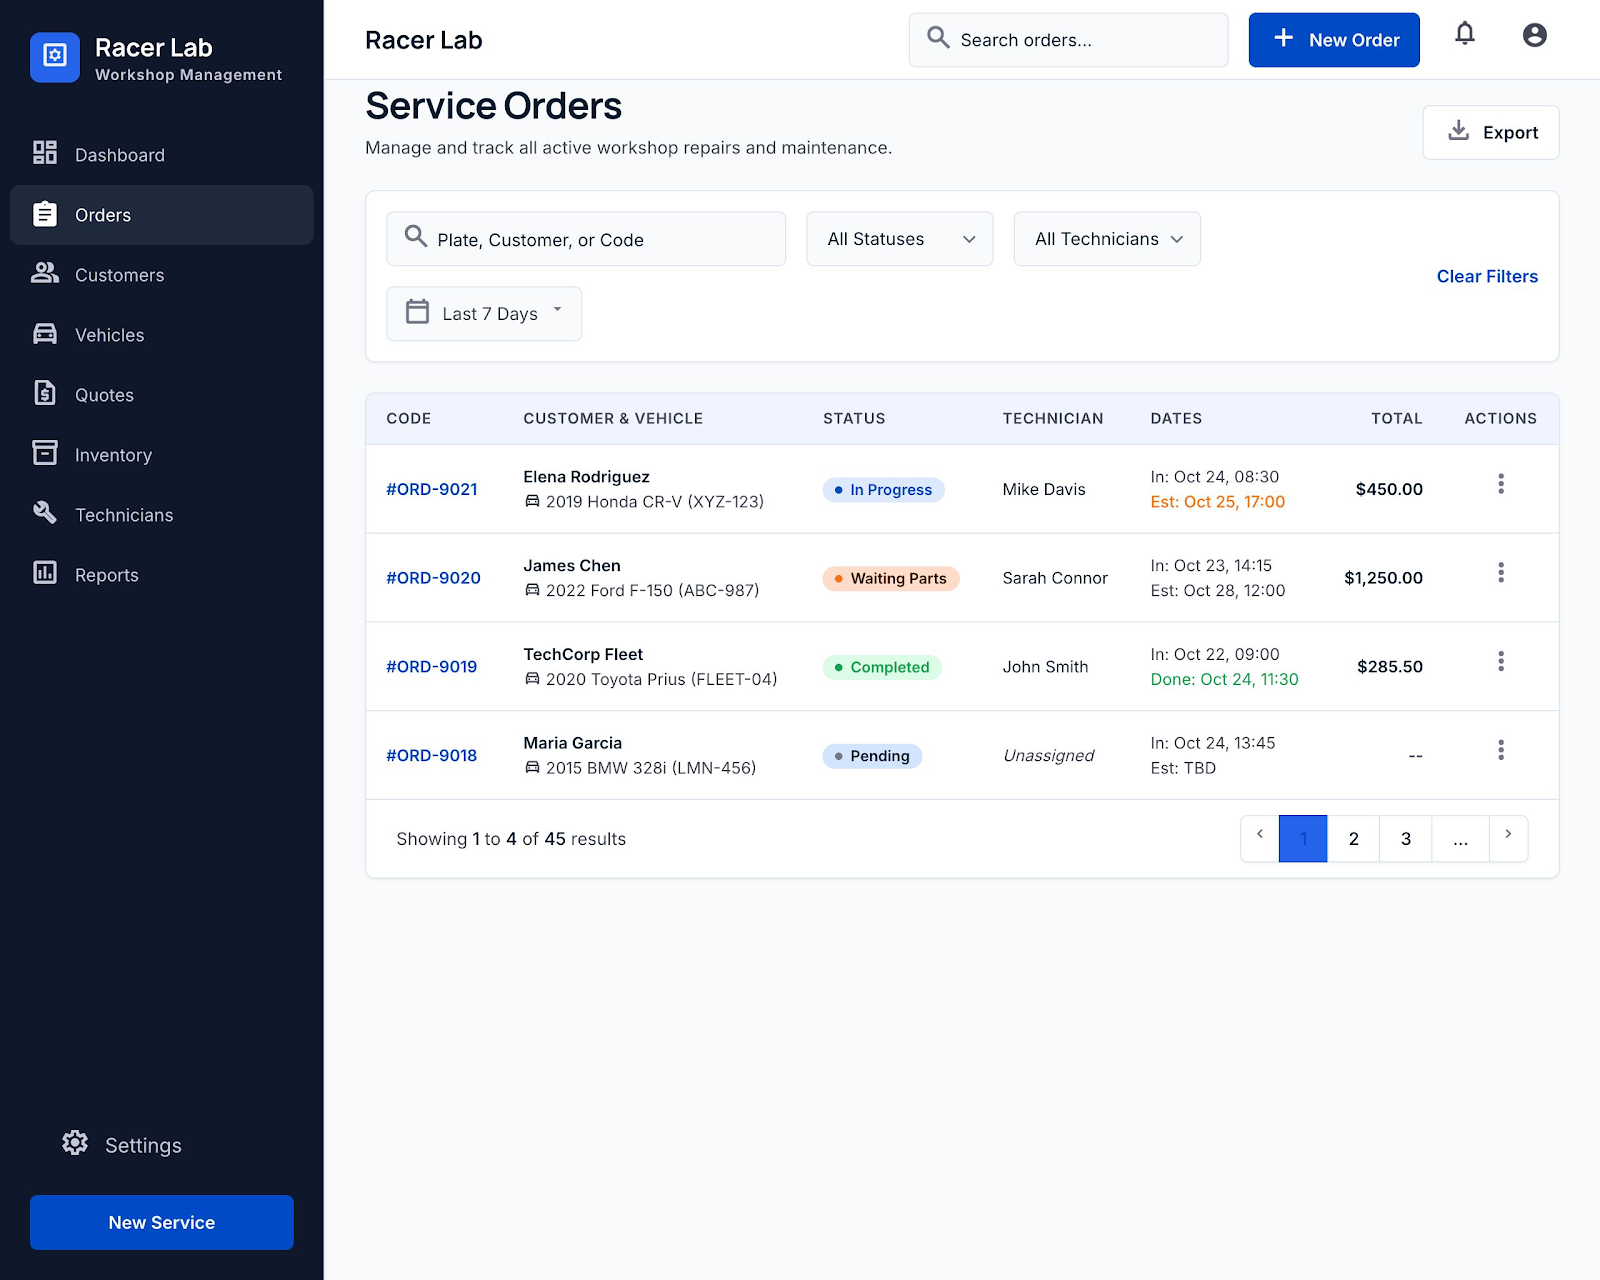Open order #ORD-9018 link

tap(432, 755)
